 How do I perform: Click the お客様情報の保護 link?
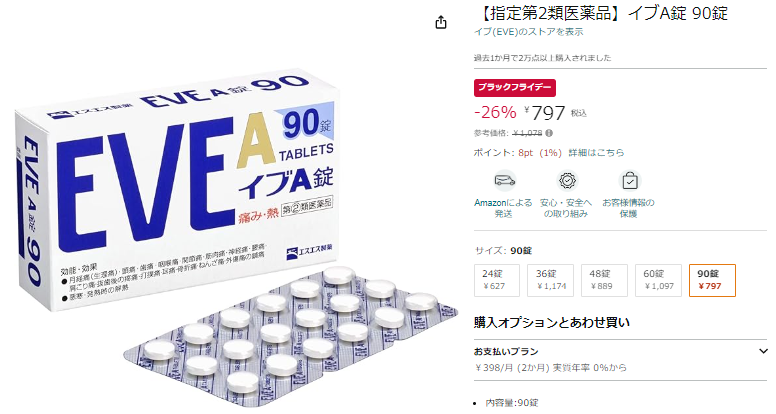629,208
